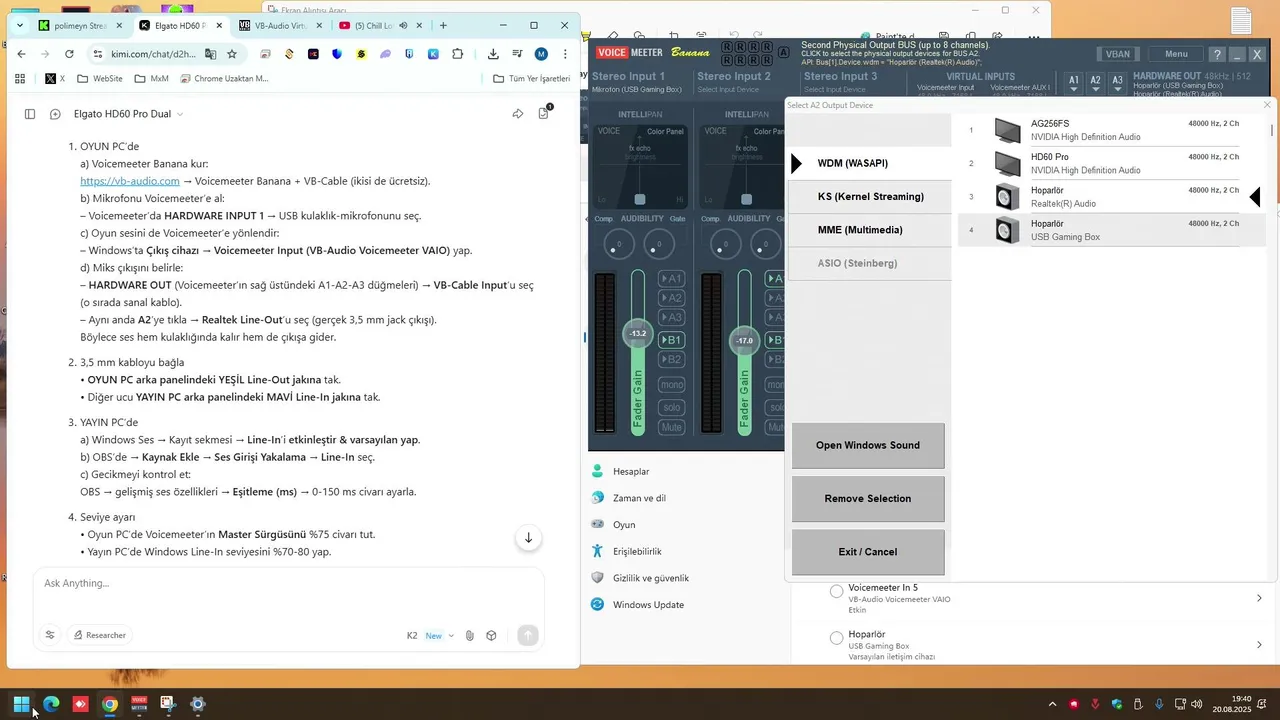Select Hoparlör USB Gaming Box radio button
1280x720 pixels.
pyautogui.click(x=837, y=638)
